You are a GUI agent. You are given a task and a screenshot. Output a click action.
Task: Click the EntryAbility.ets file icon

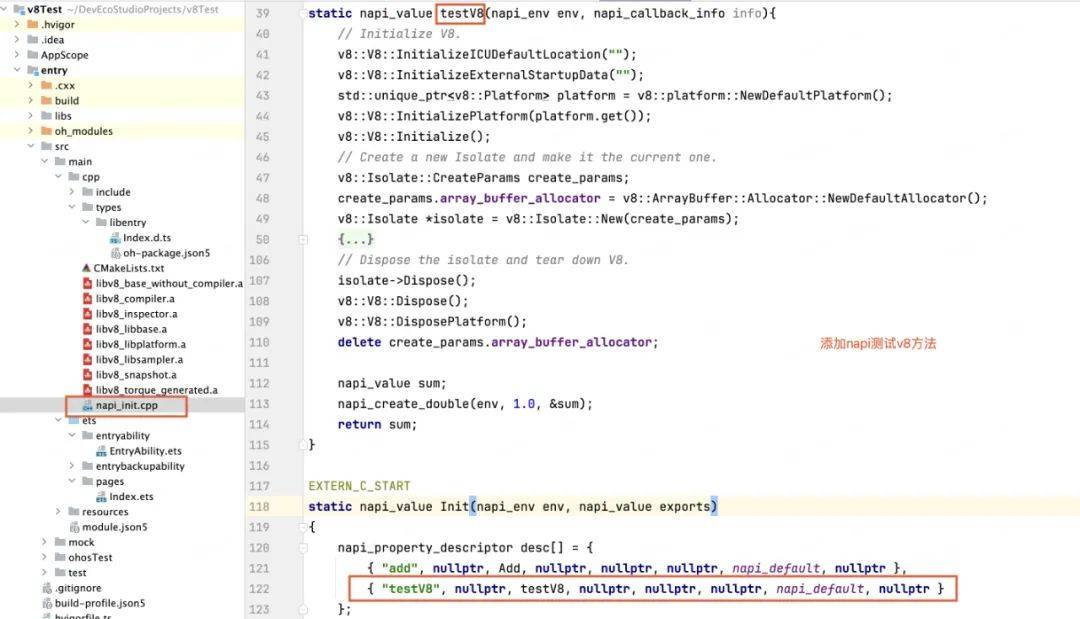pyautogui.click(x=101, y=451)
